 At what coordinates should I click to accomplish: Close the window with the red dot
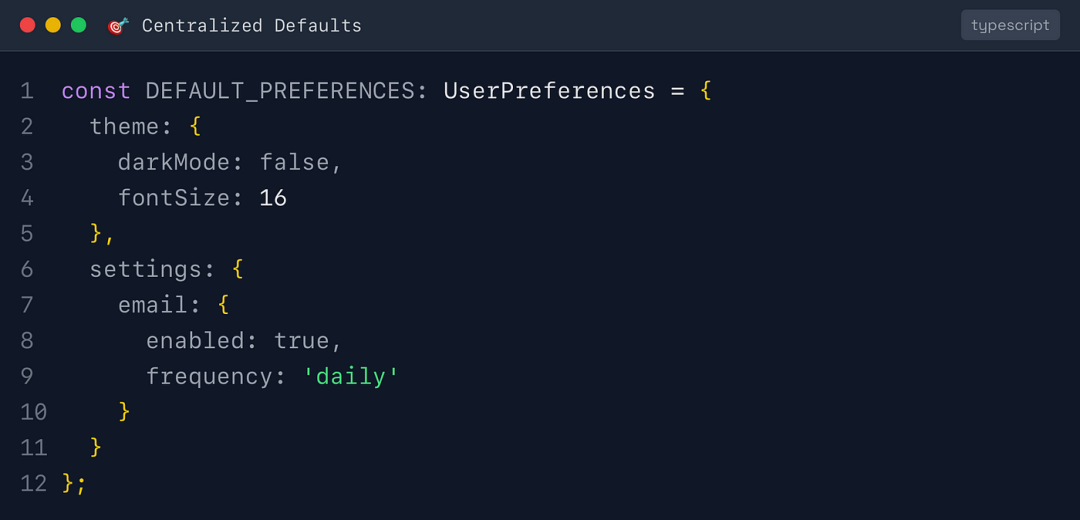pos(27,26)
